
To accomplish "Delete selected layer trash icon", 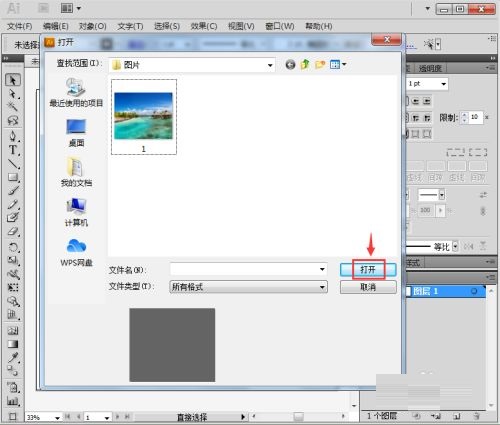I will pos(476,416).
